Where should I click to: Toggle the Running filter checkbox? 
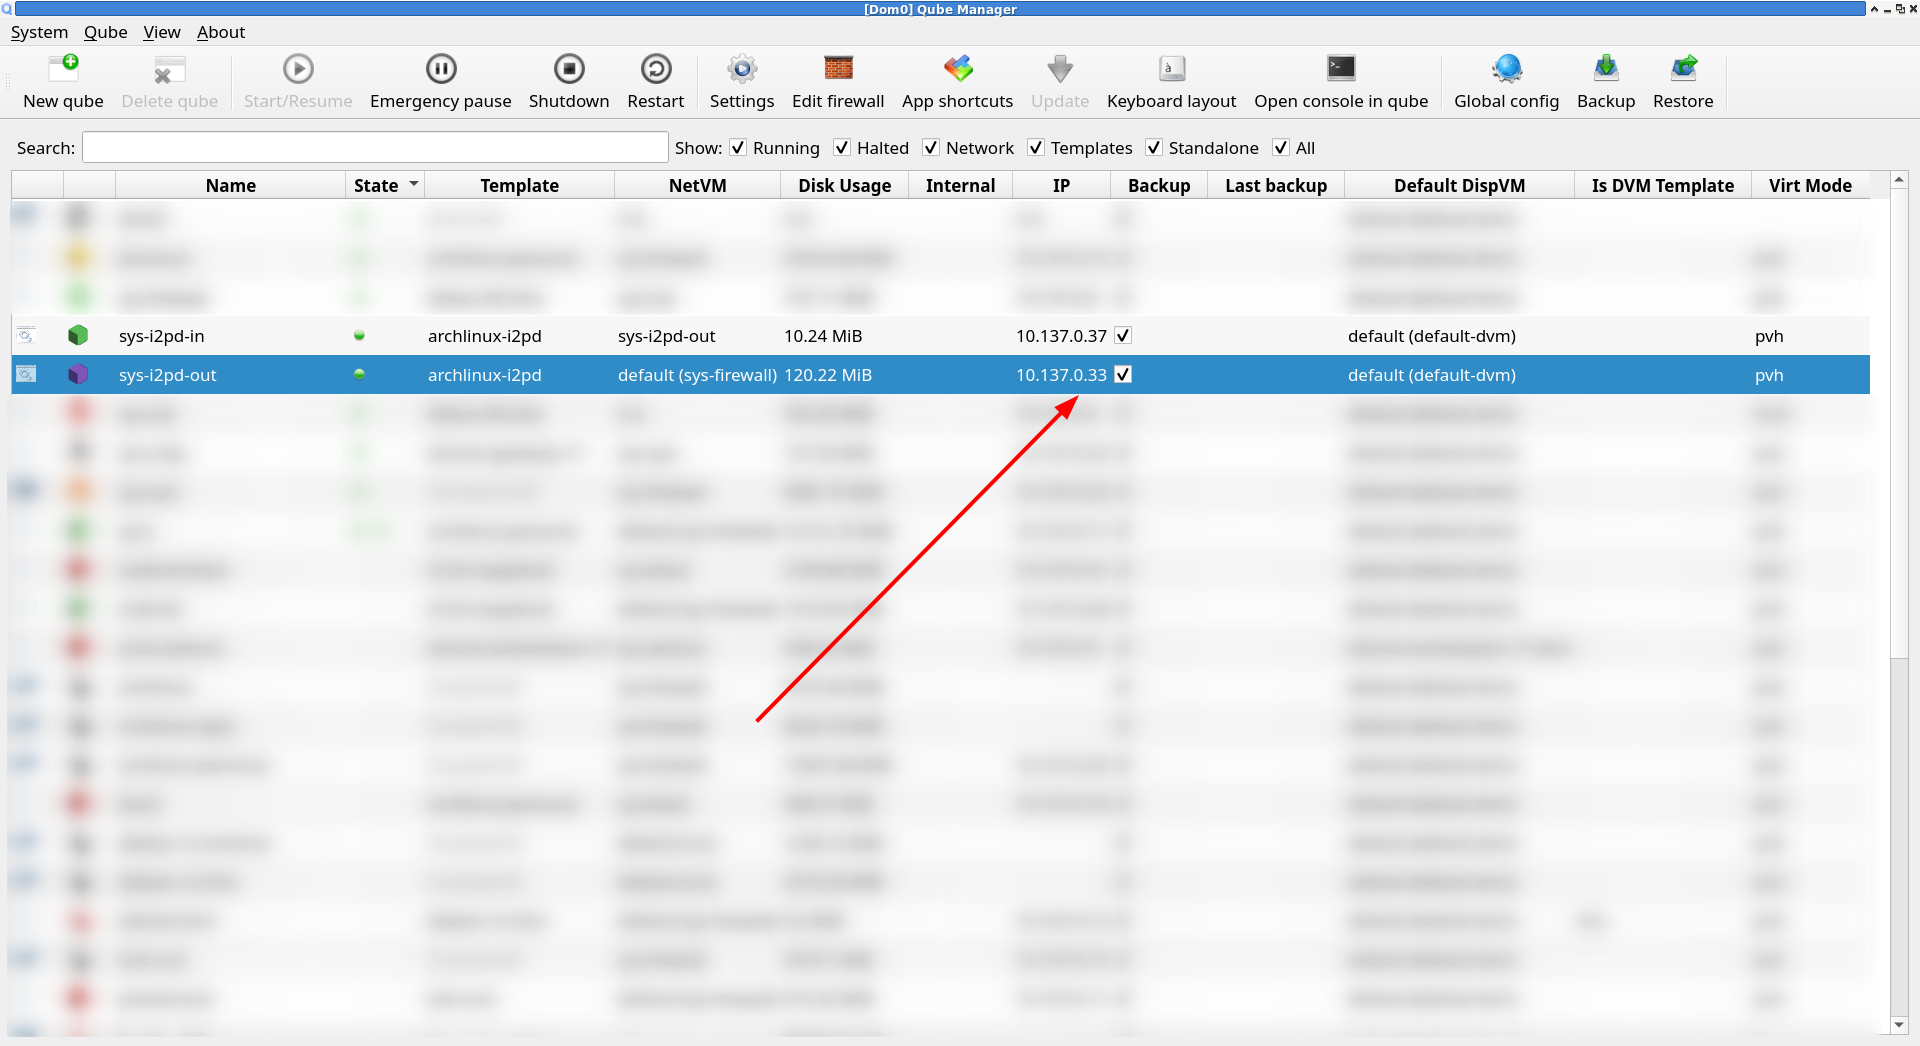point(738,147)
